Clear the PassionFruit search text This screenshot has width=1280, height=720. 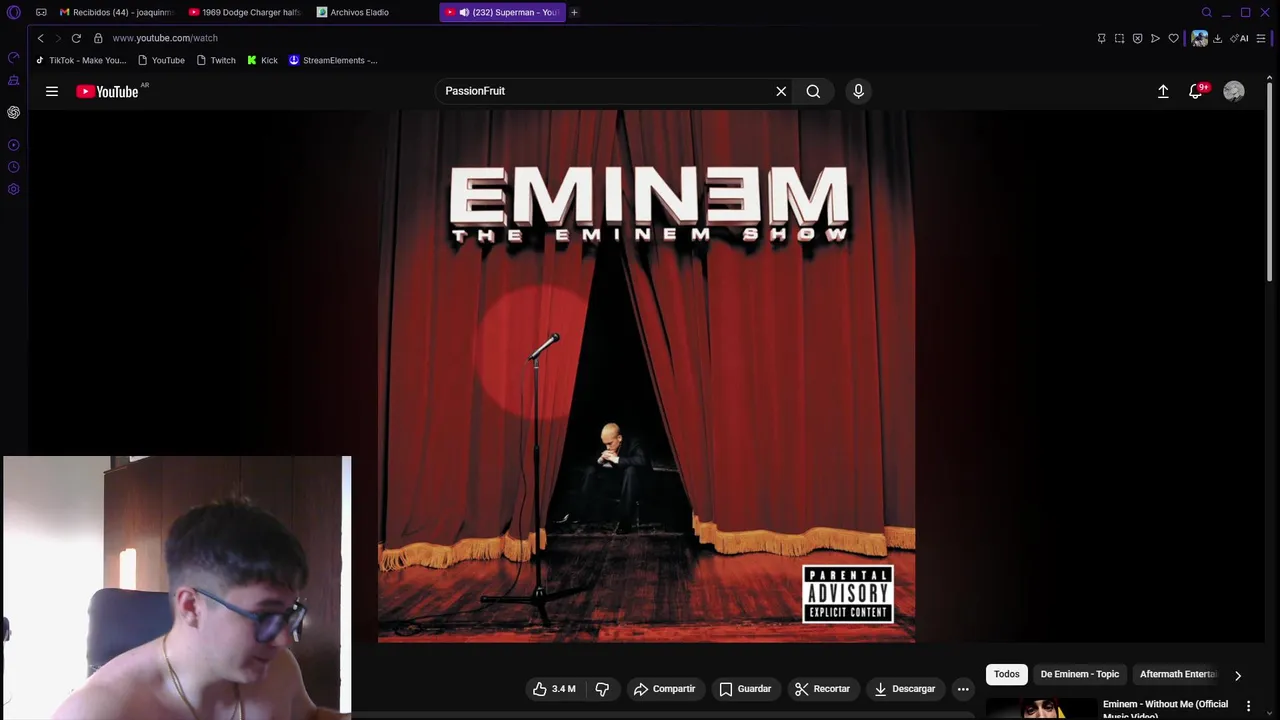pyautogui.click(x=781, y=91)
